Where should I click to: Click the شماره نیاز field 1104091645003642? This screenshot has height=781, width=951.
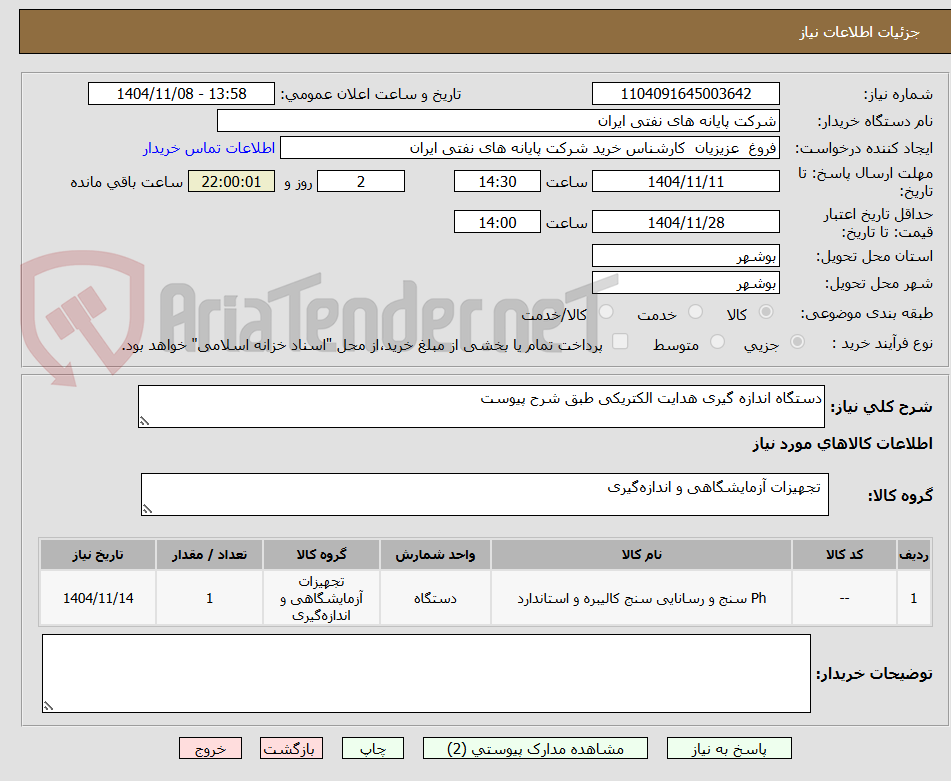point(685,94)
